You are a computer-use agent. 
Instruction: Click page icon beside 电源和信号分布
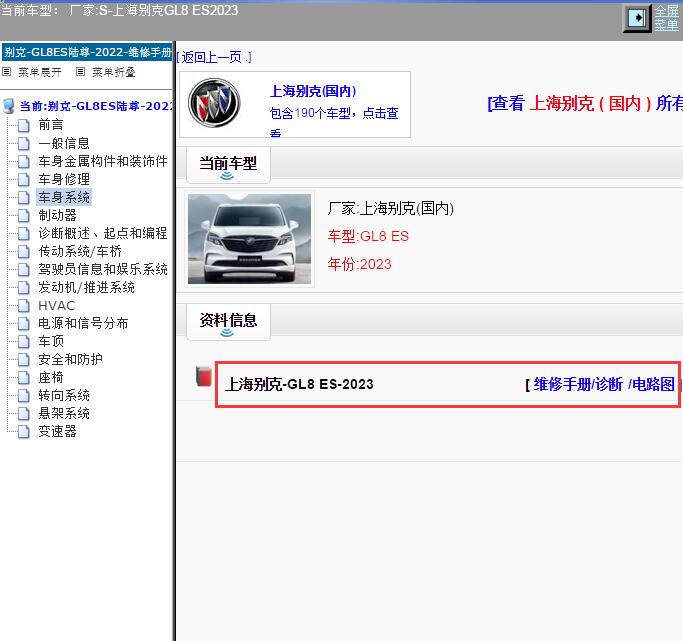point(24,324)
